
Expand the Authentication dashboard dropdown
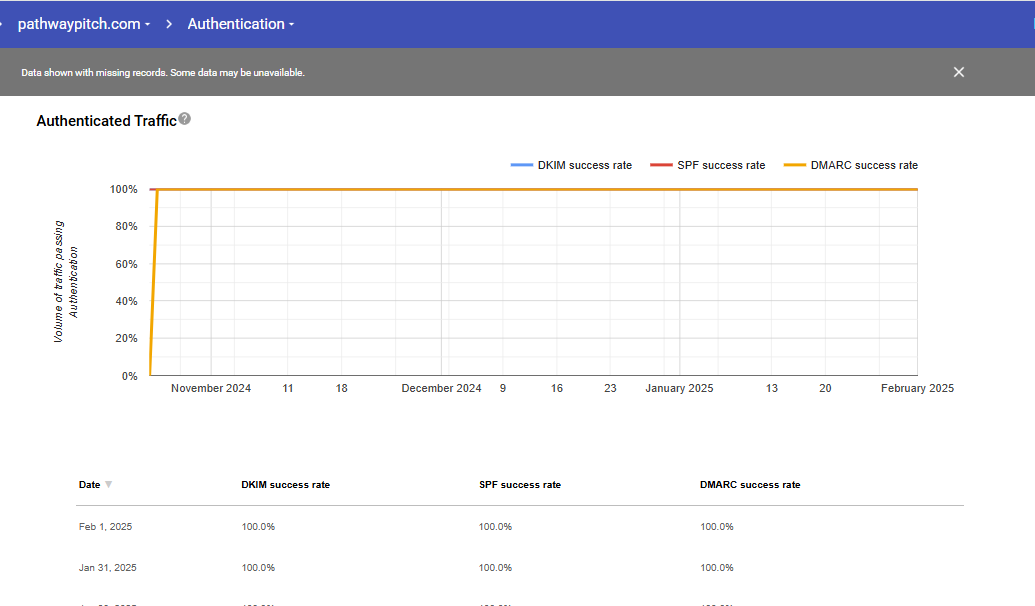pyautogui.click(x=241, y=24)
